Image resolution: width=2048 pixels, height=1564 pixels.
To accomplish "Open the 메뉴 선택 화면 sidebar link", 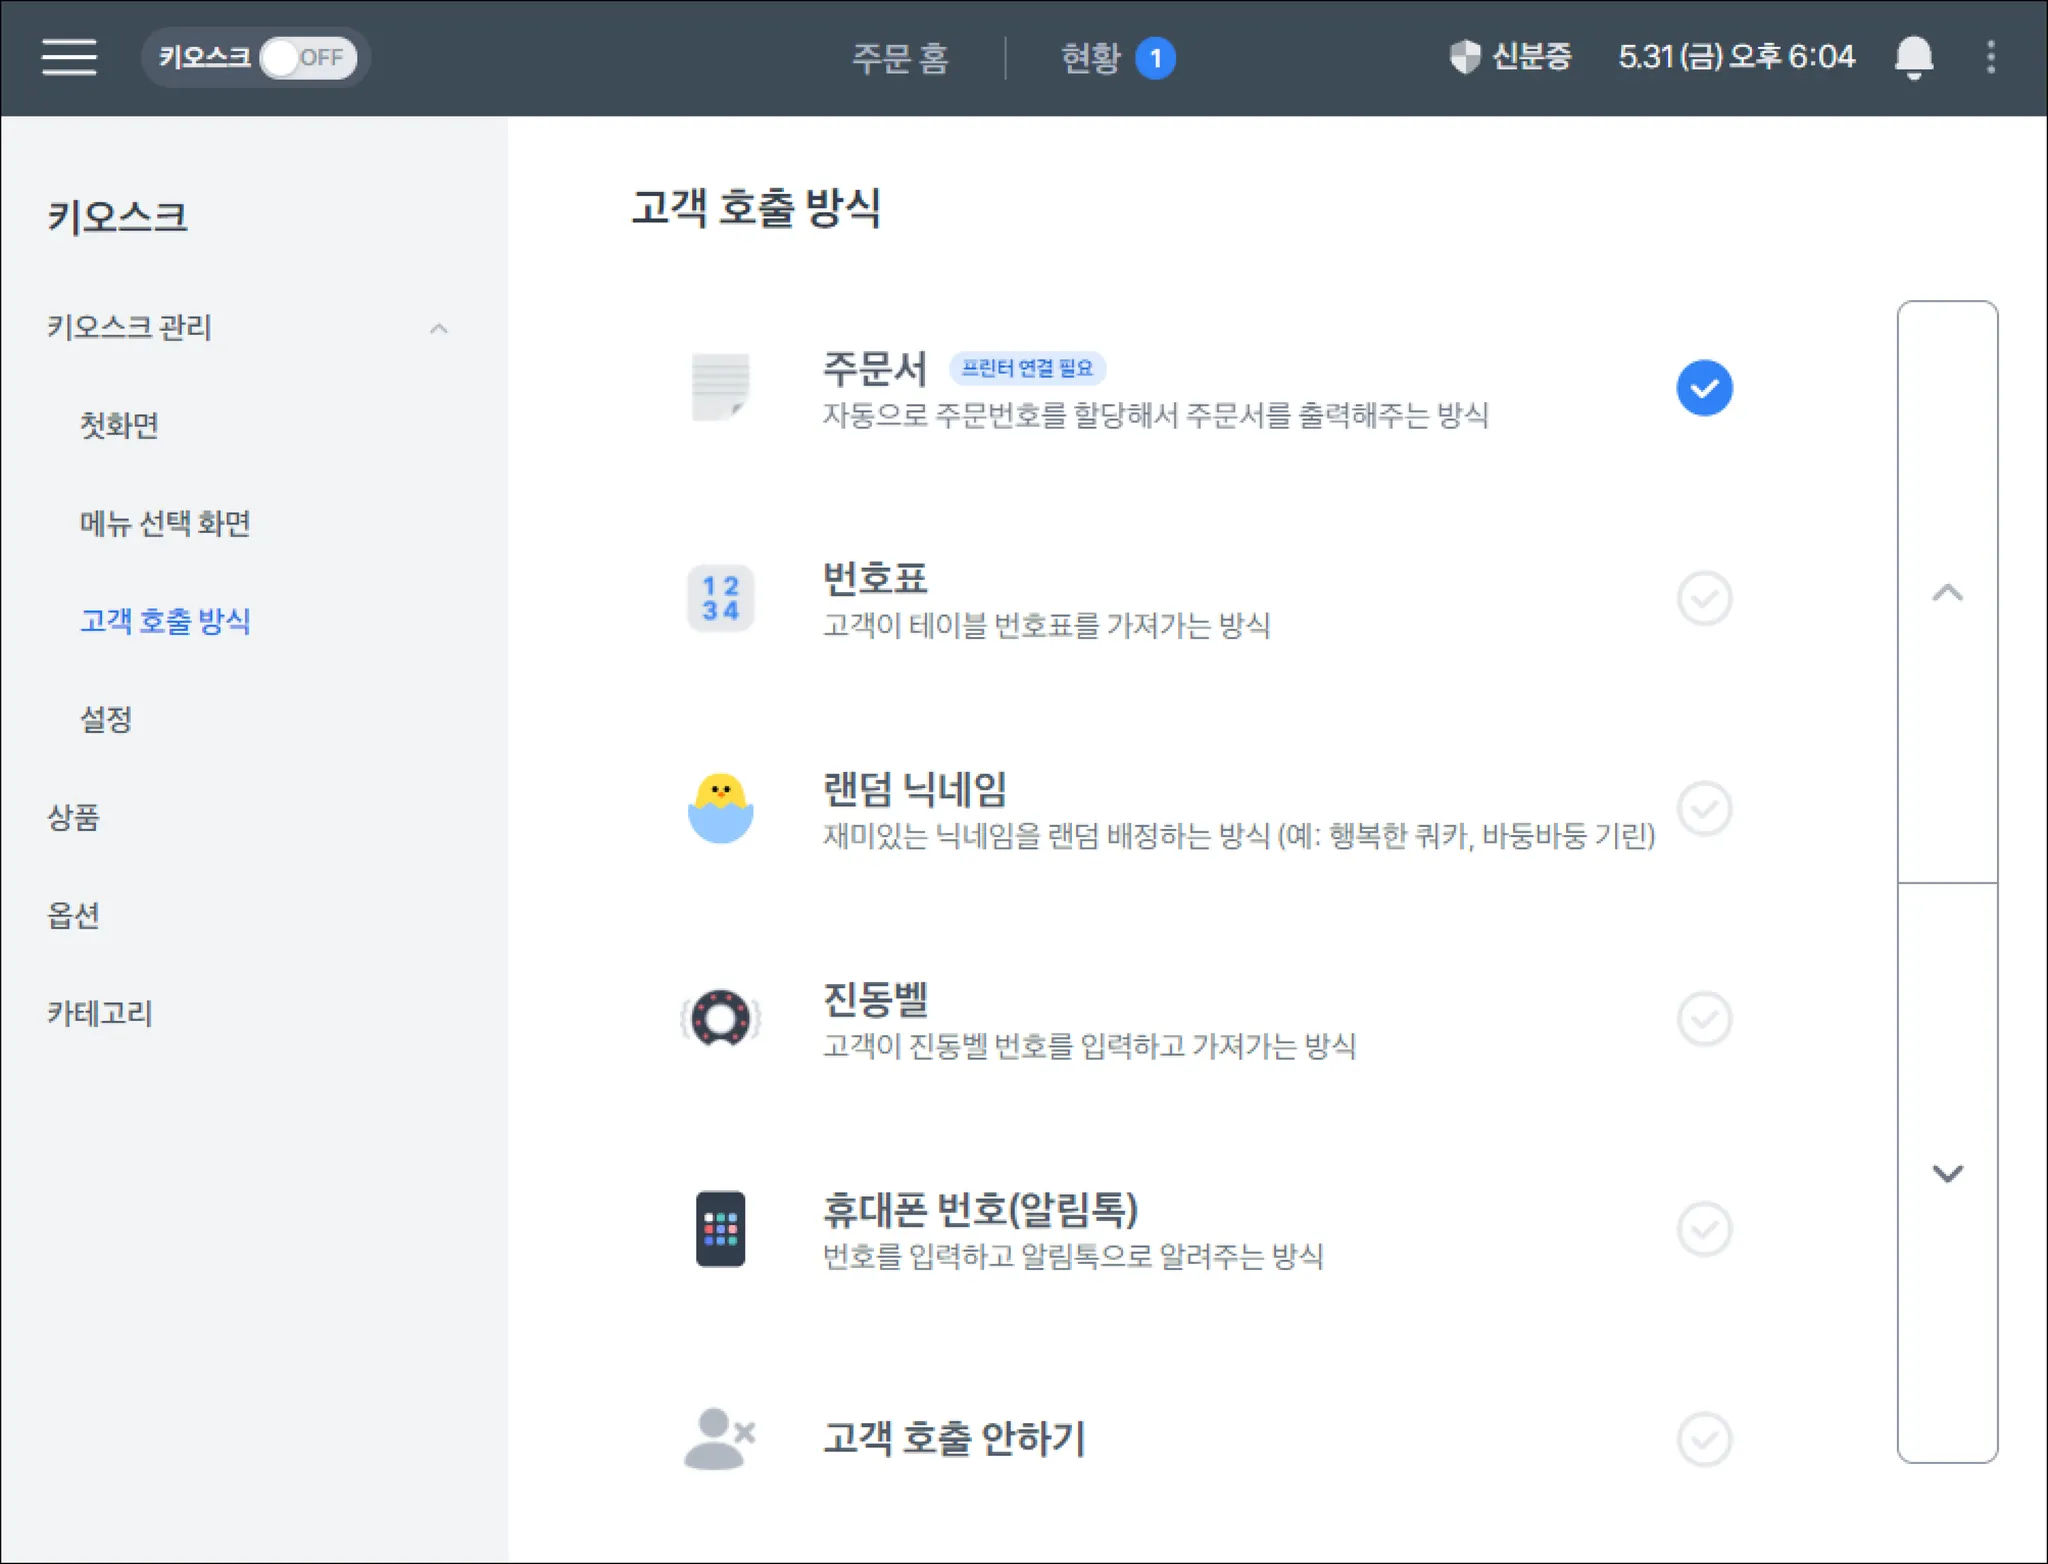I will [x=165, y=523].
